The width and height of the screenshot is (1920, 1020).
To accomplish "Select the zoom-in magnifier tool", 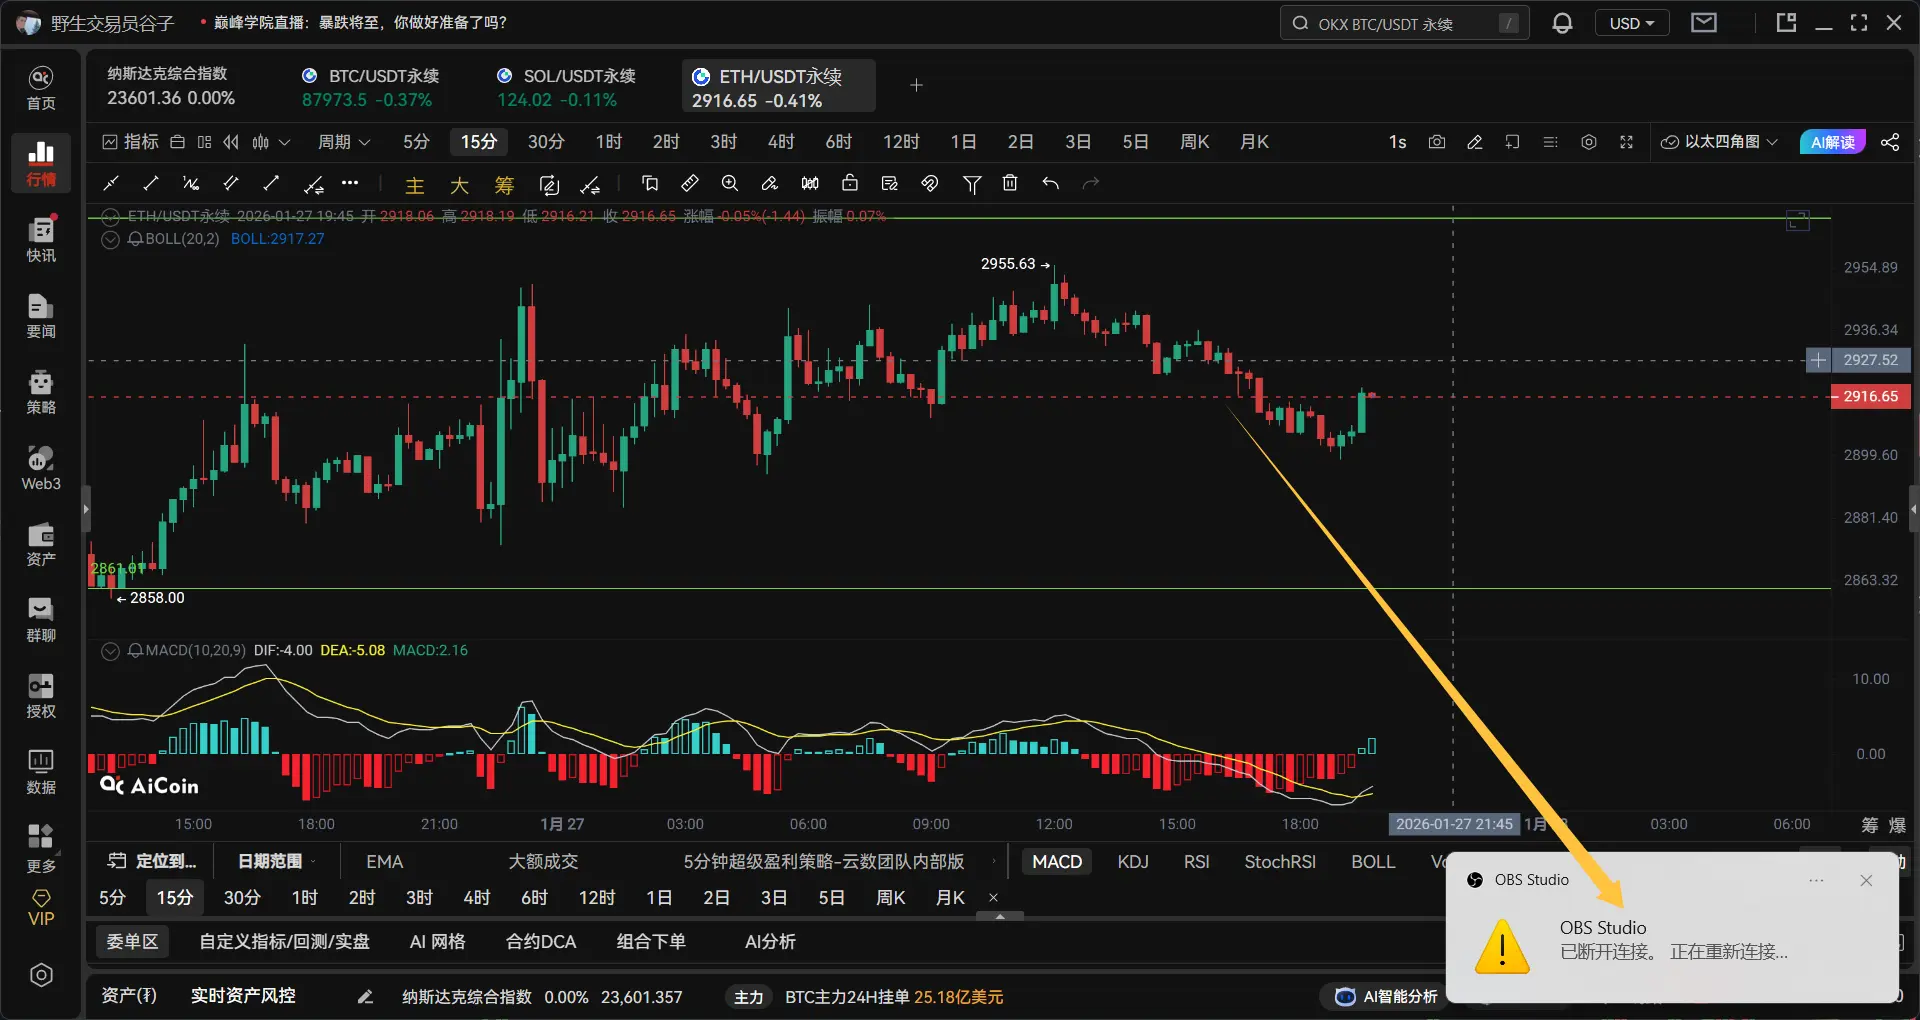I will [x=730, y=183].
